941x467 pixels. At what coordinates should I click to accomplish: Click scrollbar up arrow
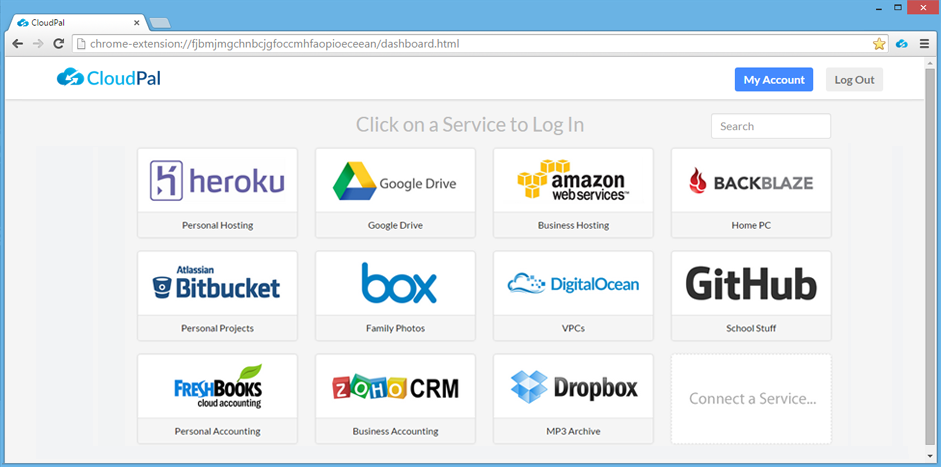(930, 62)
